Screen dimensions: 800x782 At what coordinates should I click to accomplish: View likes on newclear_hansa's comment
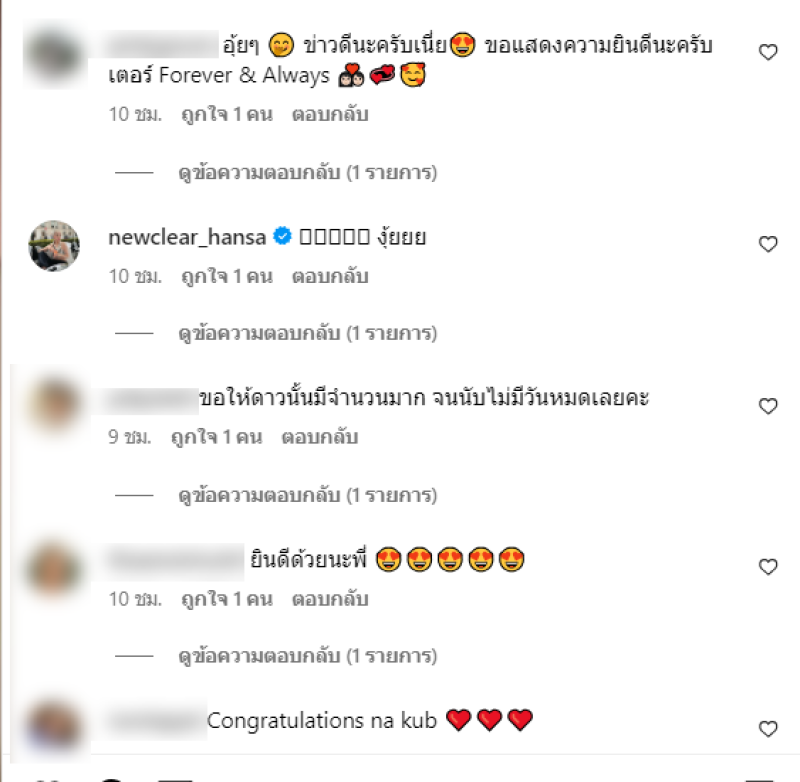pos(227,276)
